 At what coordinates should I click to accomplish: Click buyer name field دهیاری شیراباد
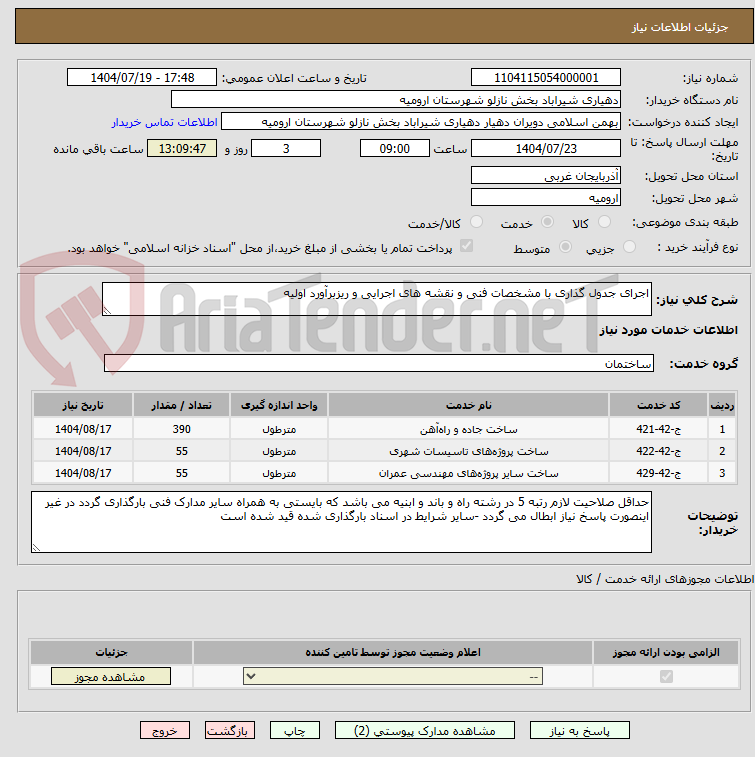395,99
